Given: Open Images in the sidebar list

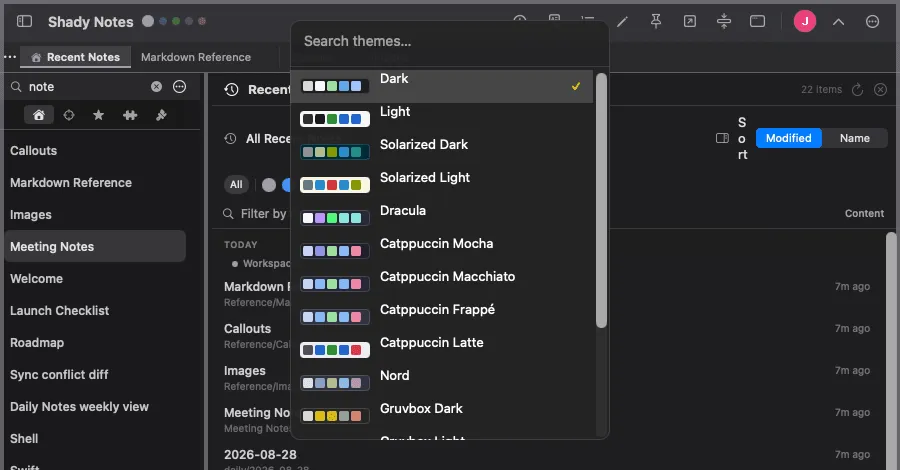Looking at the screenshot, I should tap(95, 215).
